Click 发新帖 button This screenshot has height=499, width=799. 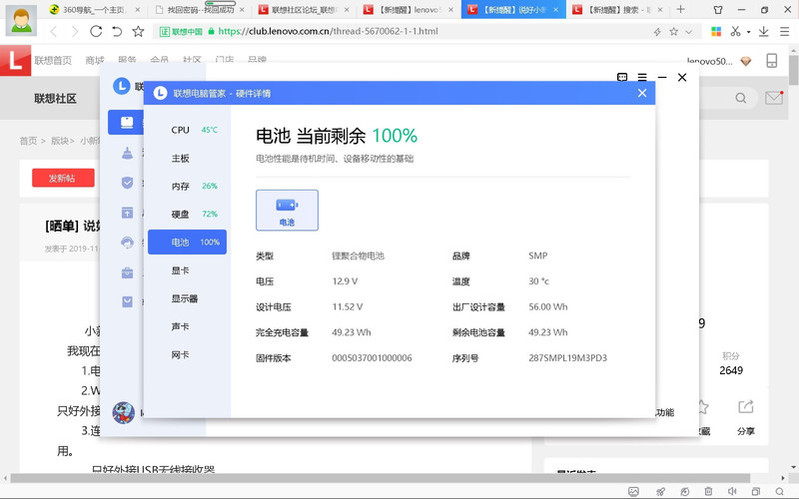click(63, 178)
